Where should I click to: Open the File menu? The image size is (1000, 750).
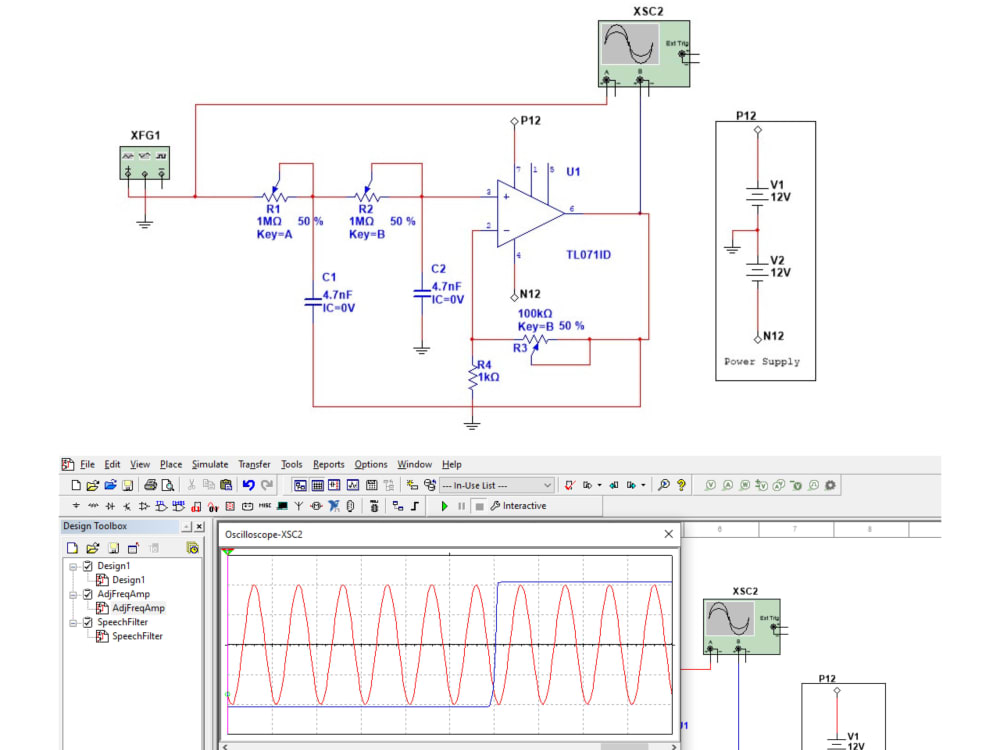[x=87, y=464]
